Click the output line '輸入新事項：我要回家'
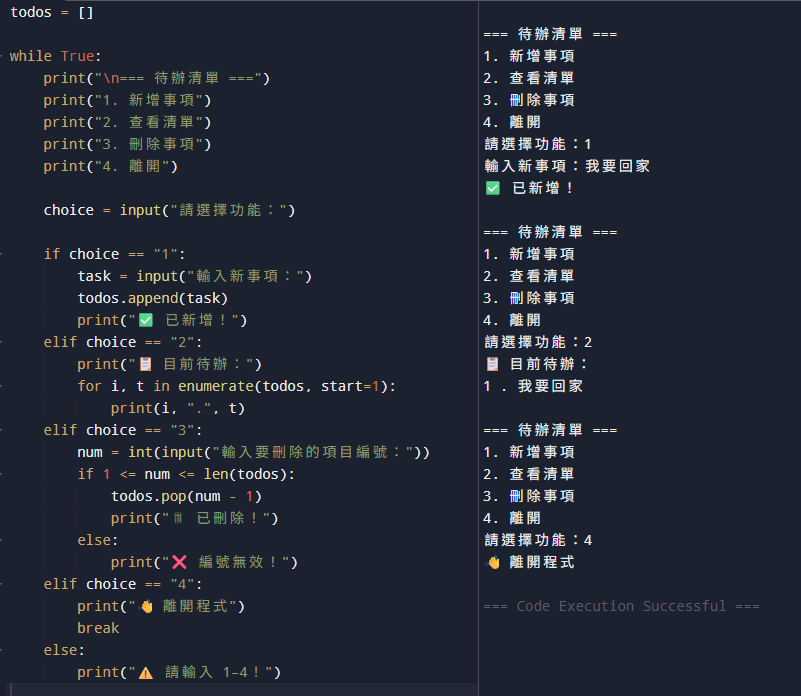This screenshot has height=696, width=801. click(x=567, y=166)
